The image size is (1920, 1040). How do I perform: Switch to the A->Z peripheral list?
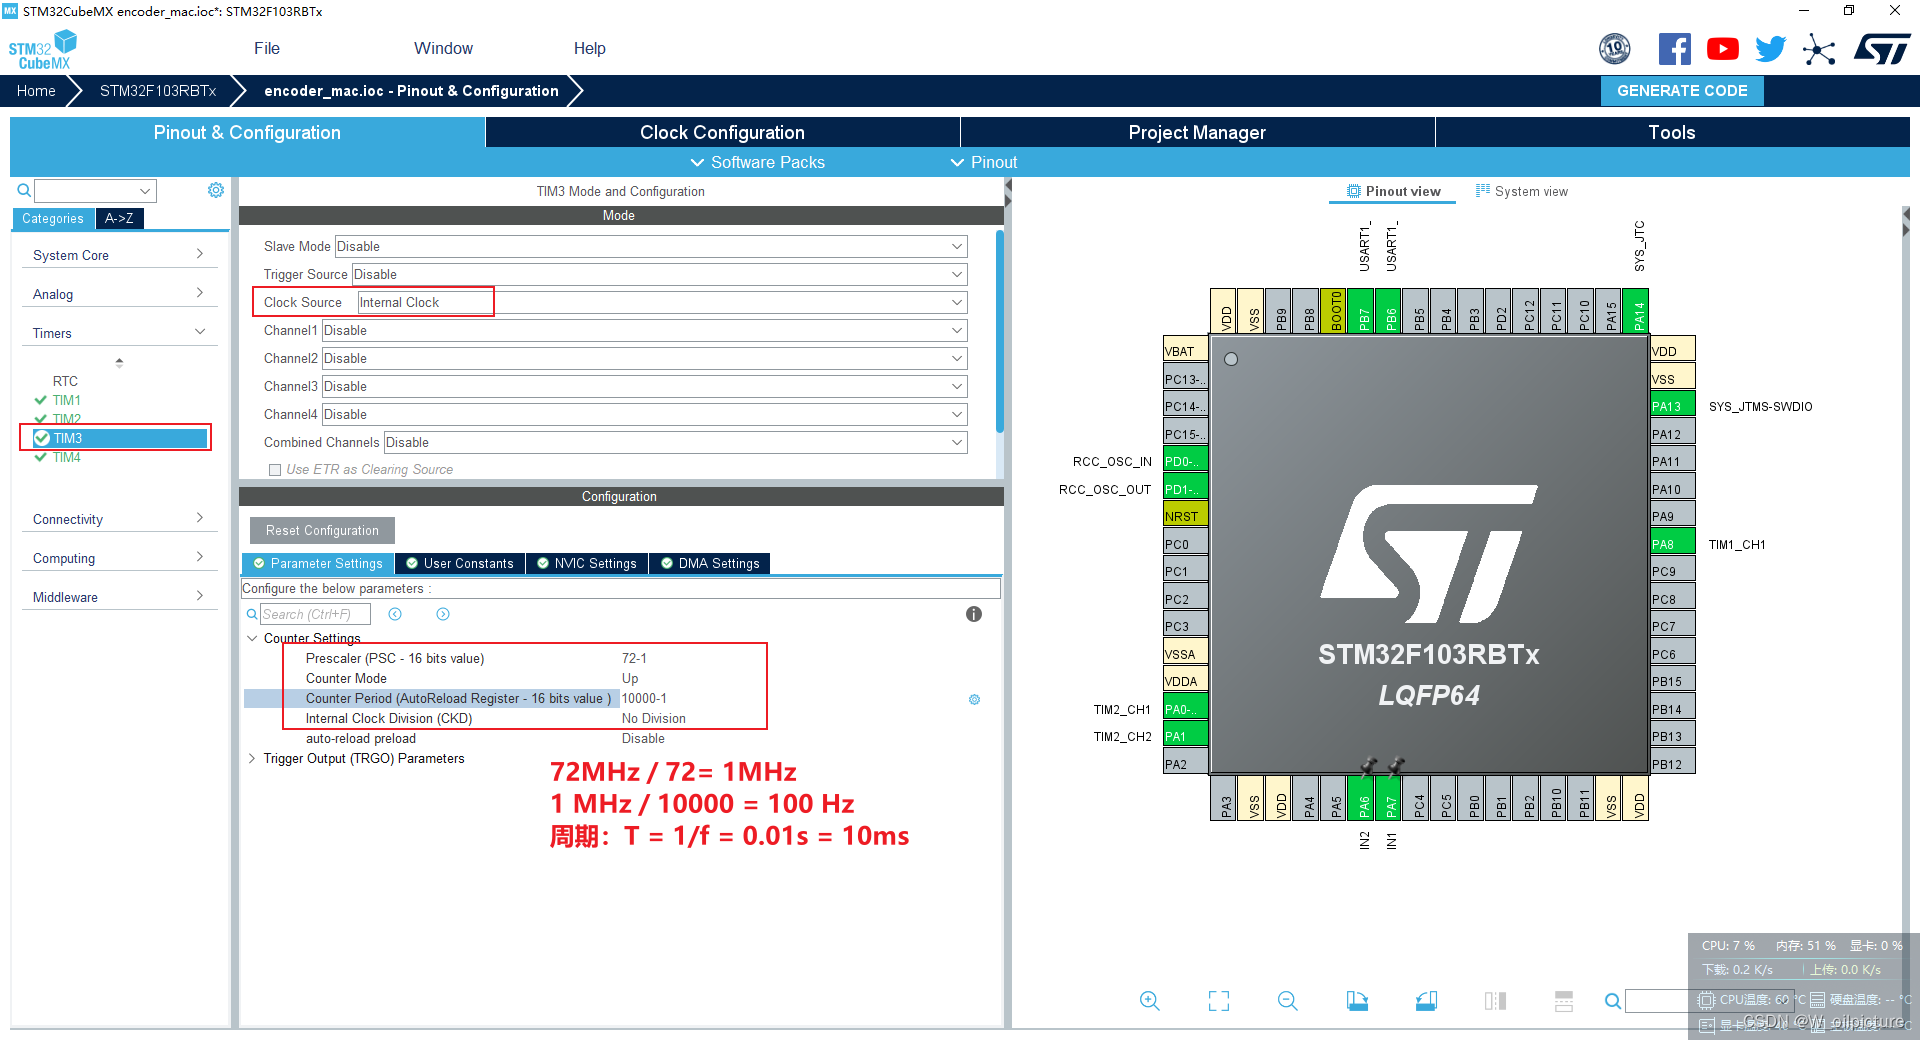(119, 218)
